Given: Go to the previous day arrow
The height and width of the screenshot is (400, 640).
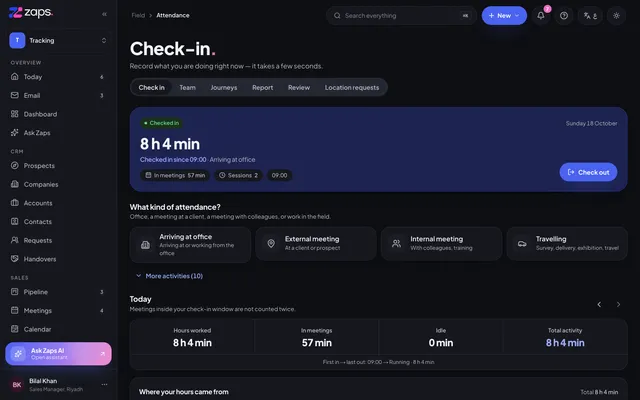Looking at the screenshot, I should coord(599,304).
